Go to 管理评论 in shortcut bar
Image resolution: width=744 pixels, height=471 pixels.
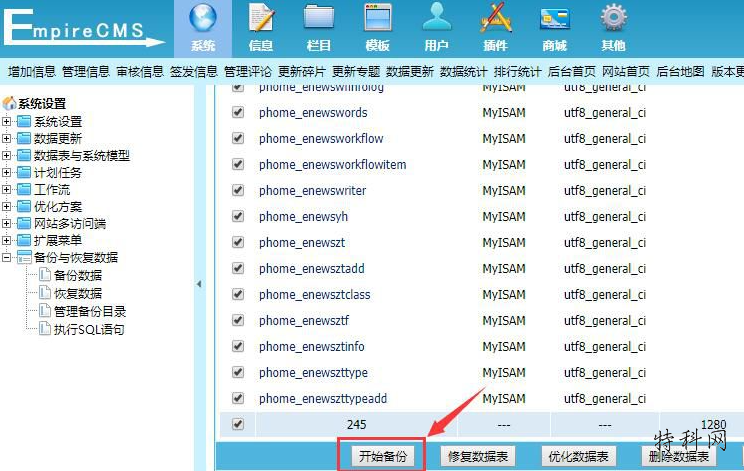(x=248, y=72)
